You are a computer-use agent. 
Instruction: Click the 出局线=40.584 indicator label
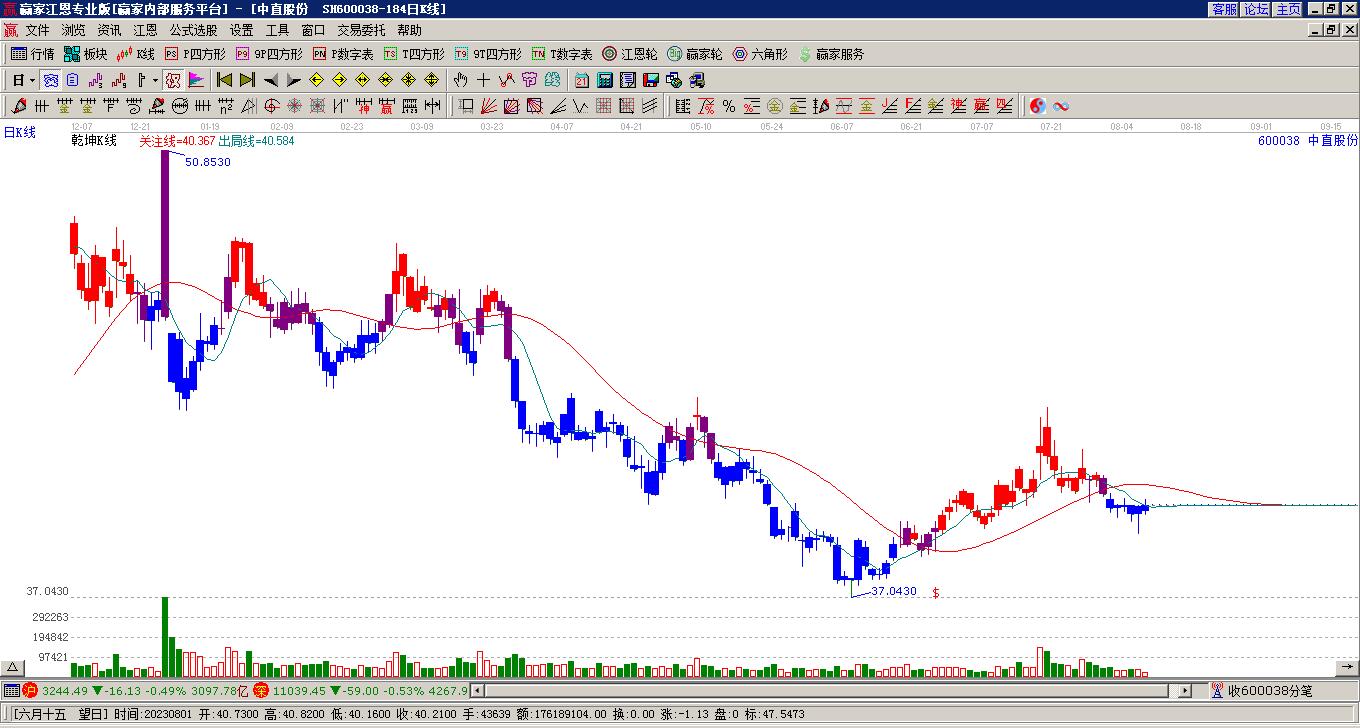256,141
